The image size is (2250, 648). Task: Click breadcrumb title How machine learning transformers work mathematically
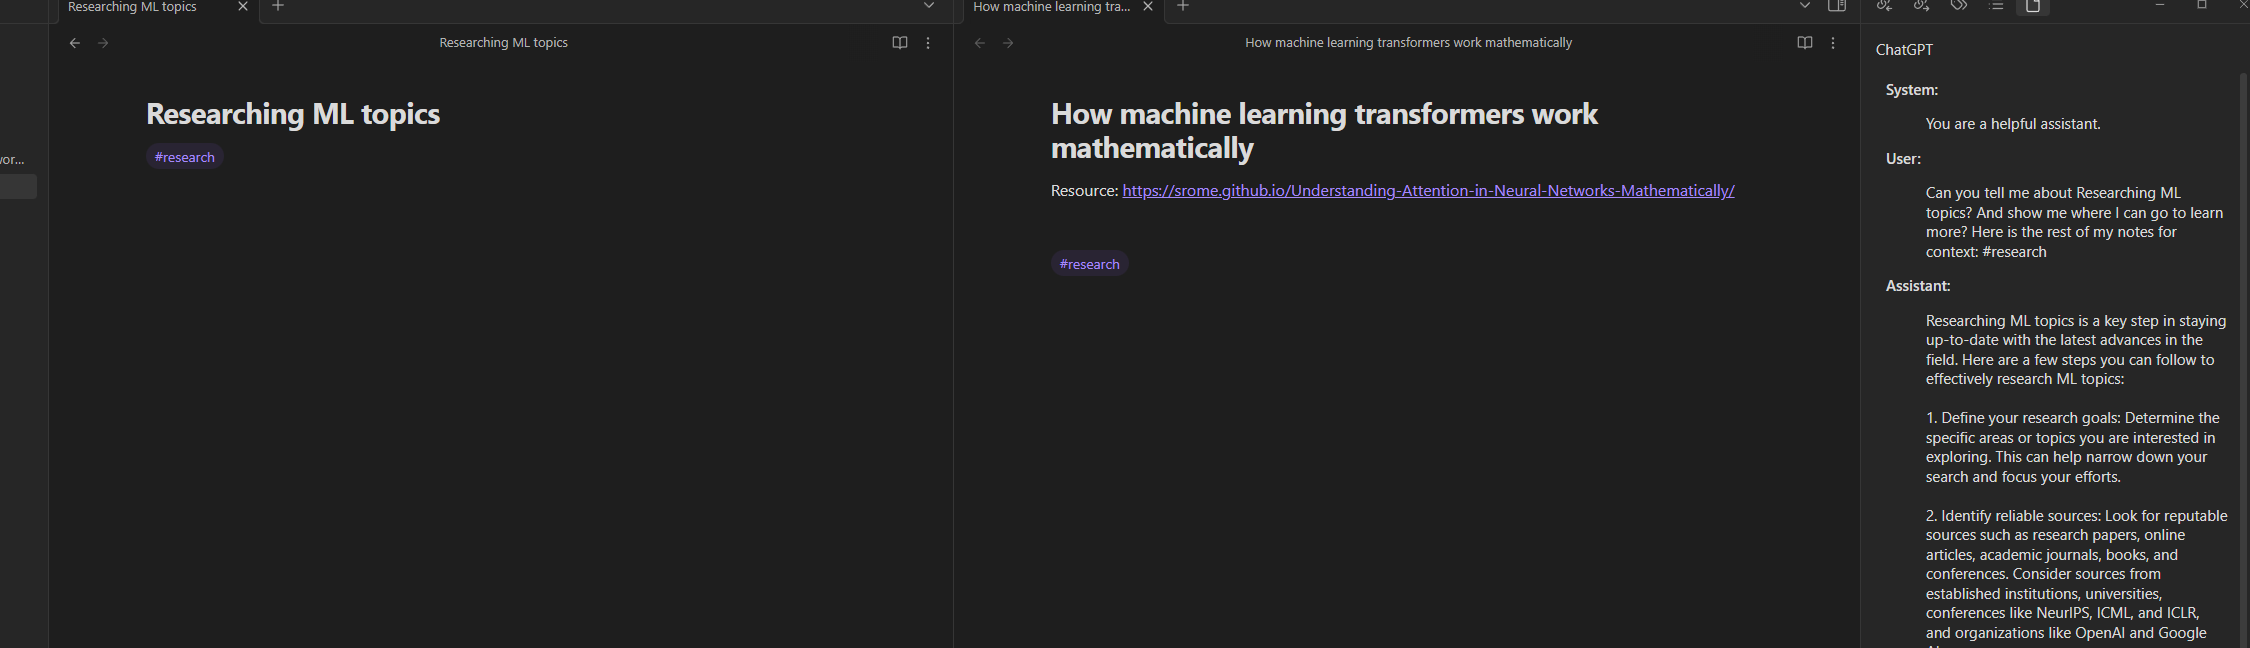[x=1408, y=43]
